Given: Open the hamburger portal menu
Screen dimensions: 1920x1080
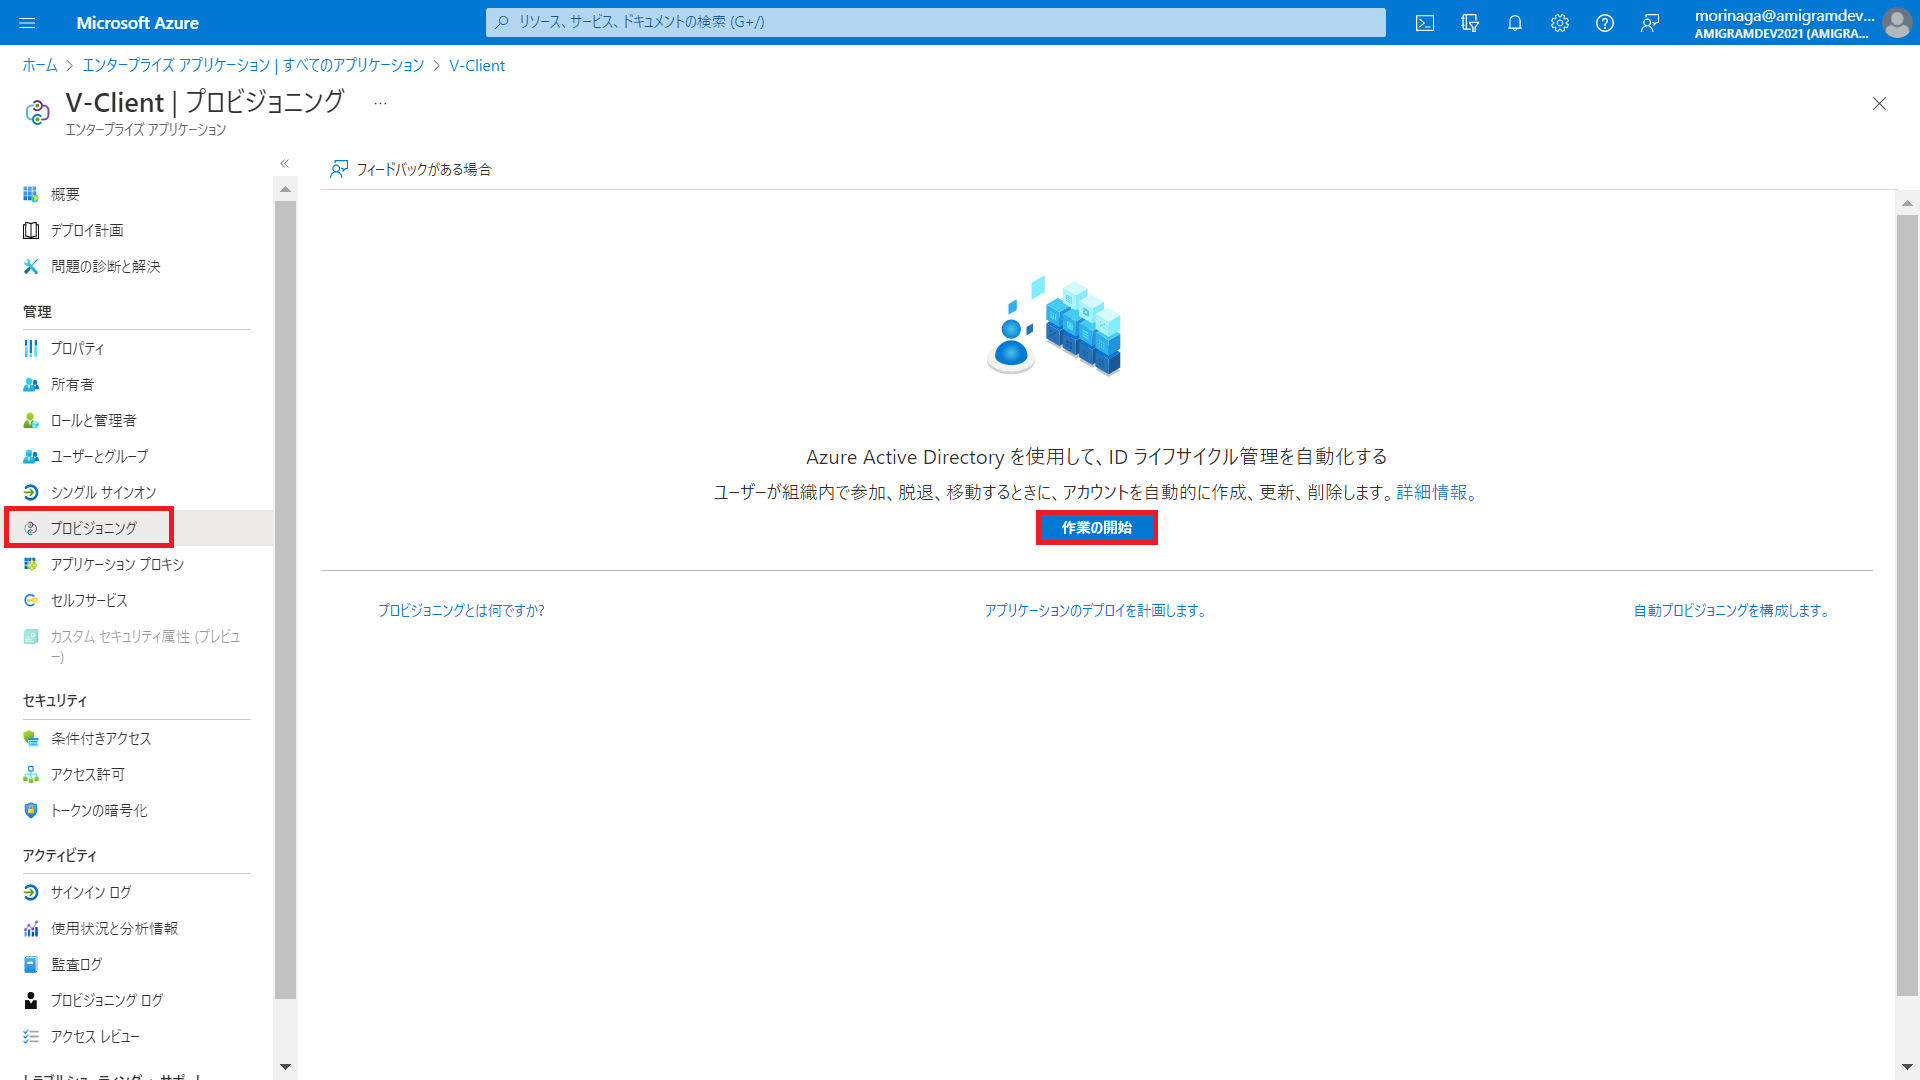Looking at the screenshot, I should pyautogui.click(x=27, y=23).
